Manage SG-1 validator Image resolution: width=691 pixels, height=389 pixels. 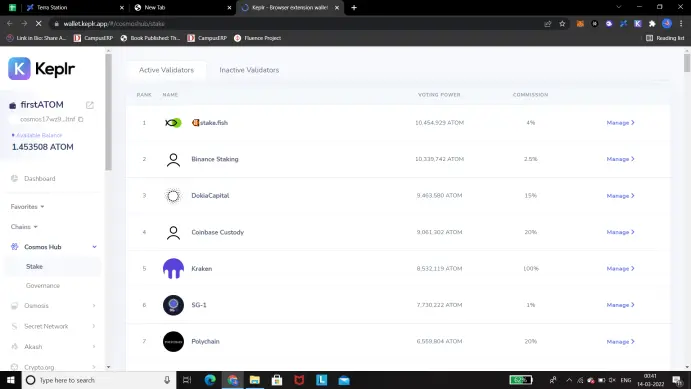click(x=620, y=305)
